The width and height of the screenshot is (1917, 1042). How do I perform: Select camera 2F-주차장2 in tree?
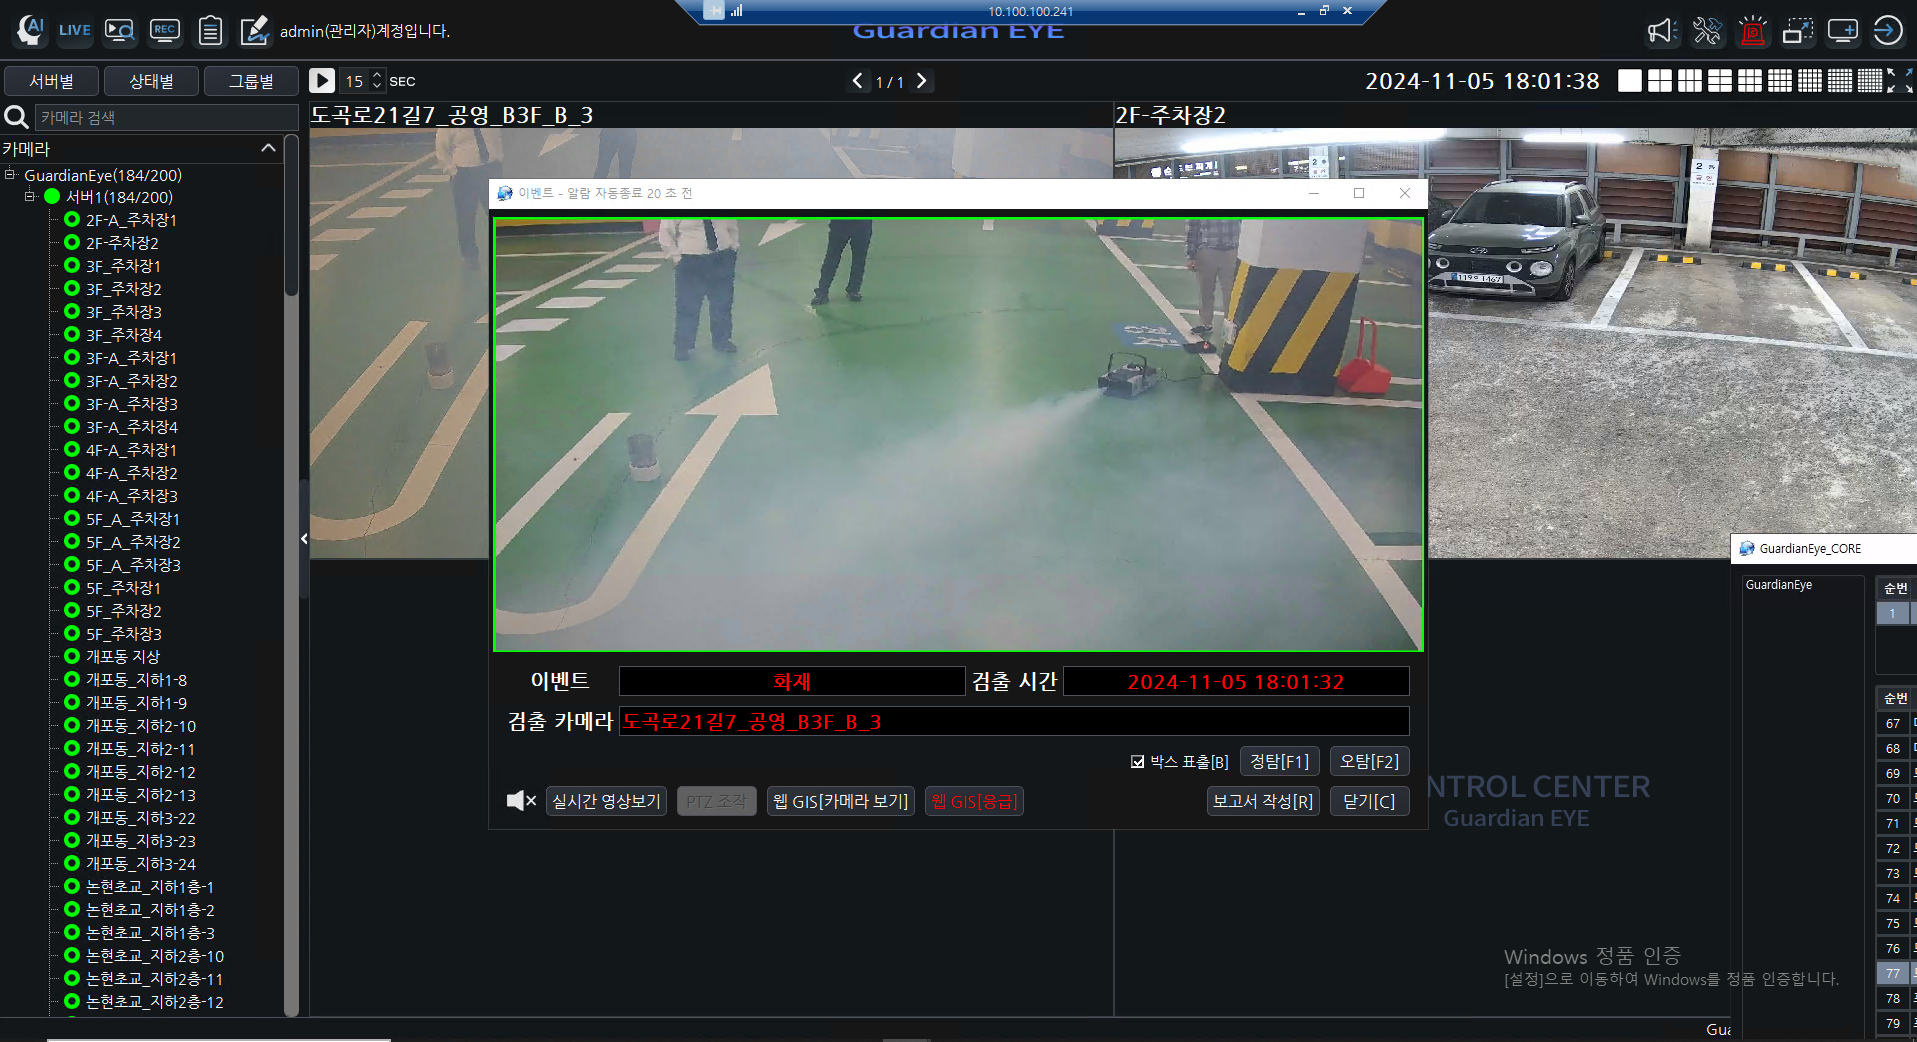[122, 243]
